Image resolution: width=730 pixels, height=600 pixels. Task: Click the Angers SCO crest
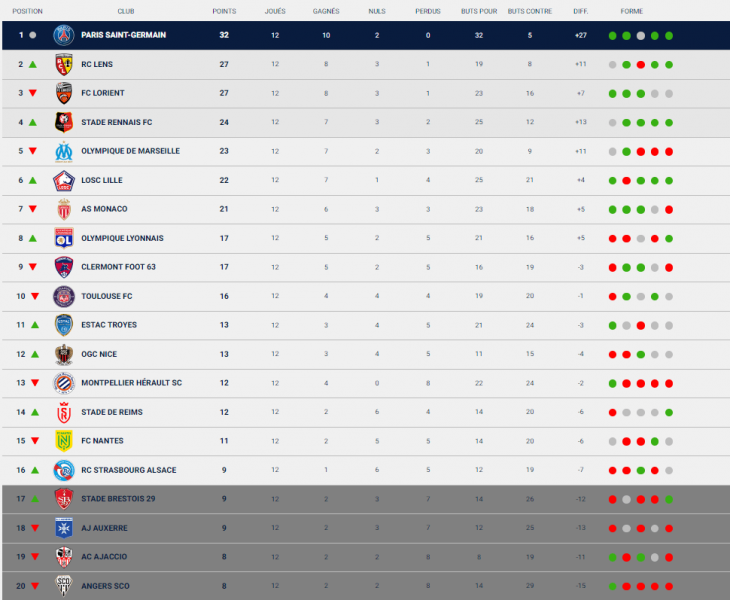tap(64, 586)
